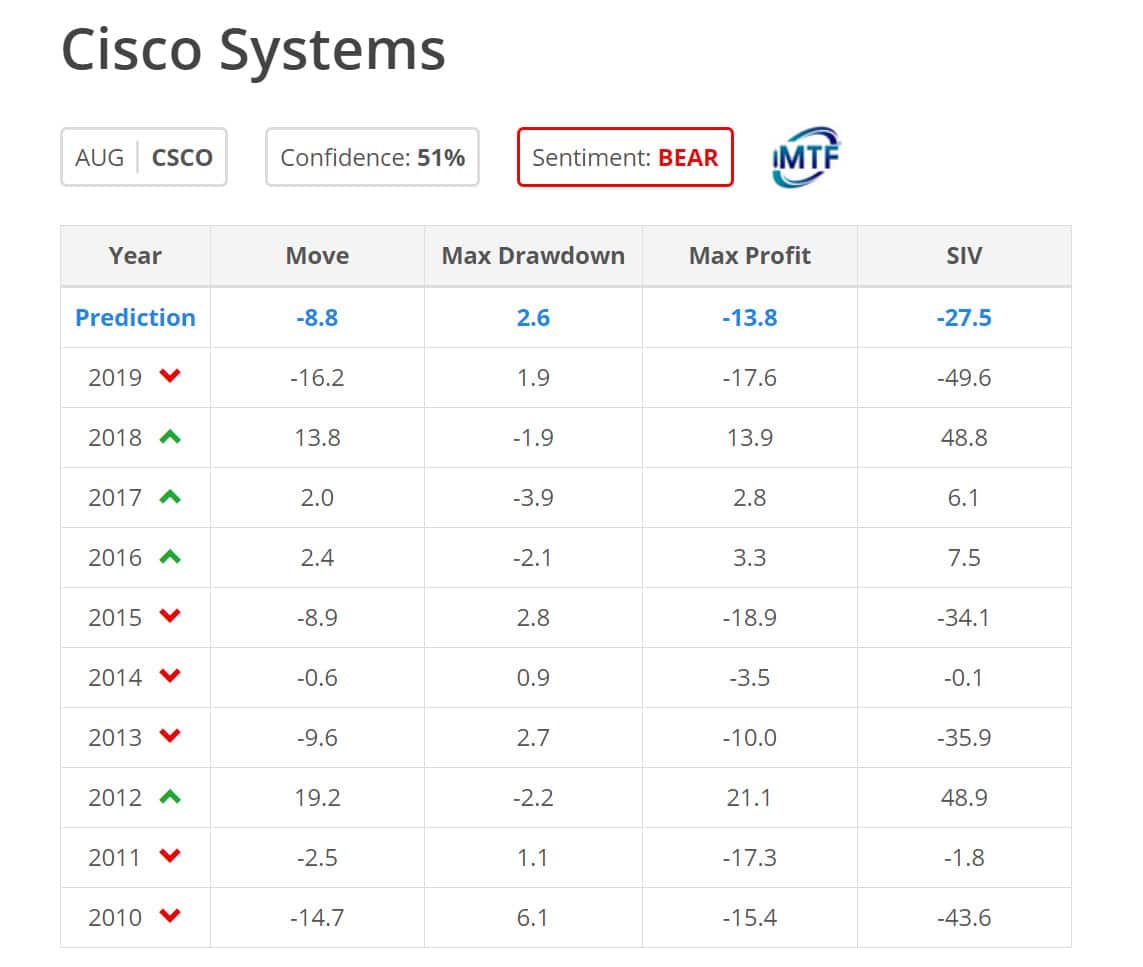The image size is (1143, 967).
Task: Click the red down arrow beside 2015
Action: click(170, 616)
